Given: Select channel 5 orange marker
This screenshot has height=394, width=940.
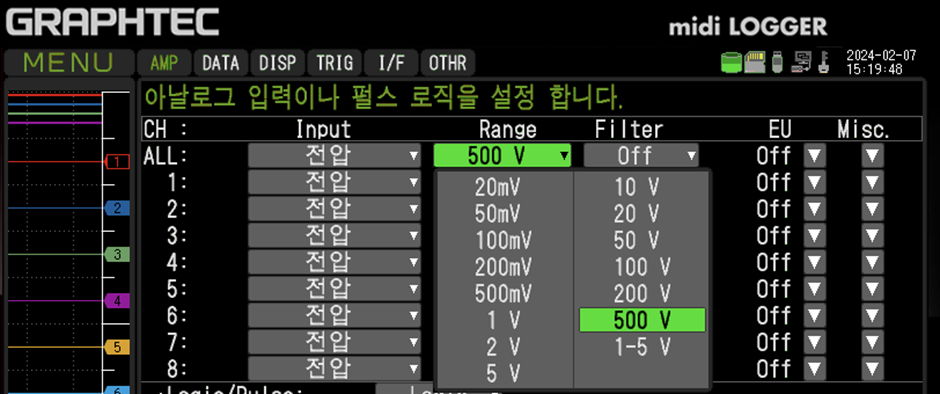Looking at the screenshot, I should (x=117, y=347).
